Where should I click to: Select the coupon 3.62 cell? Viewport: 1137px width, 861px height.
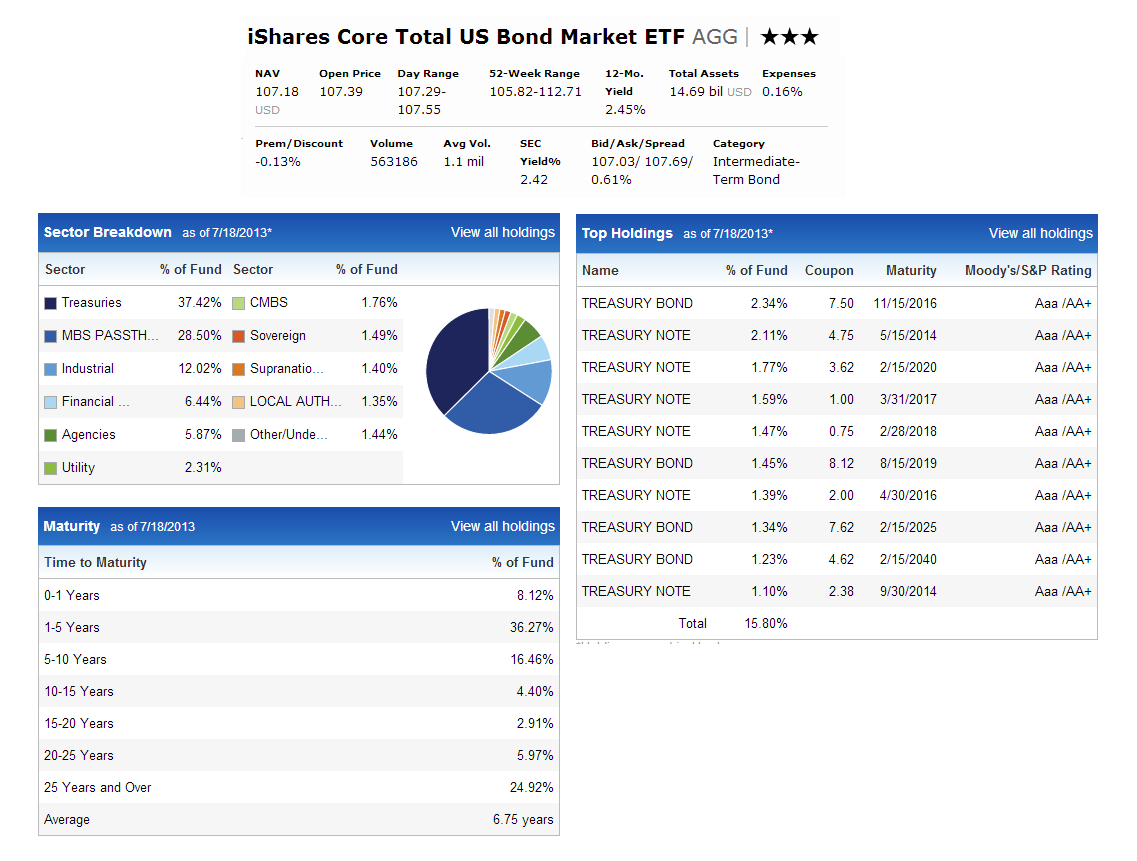[x=841, y=367]
